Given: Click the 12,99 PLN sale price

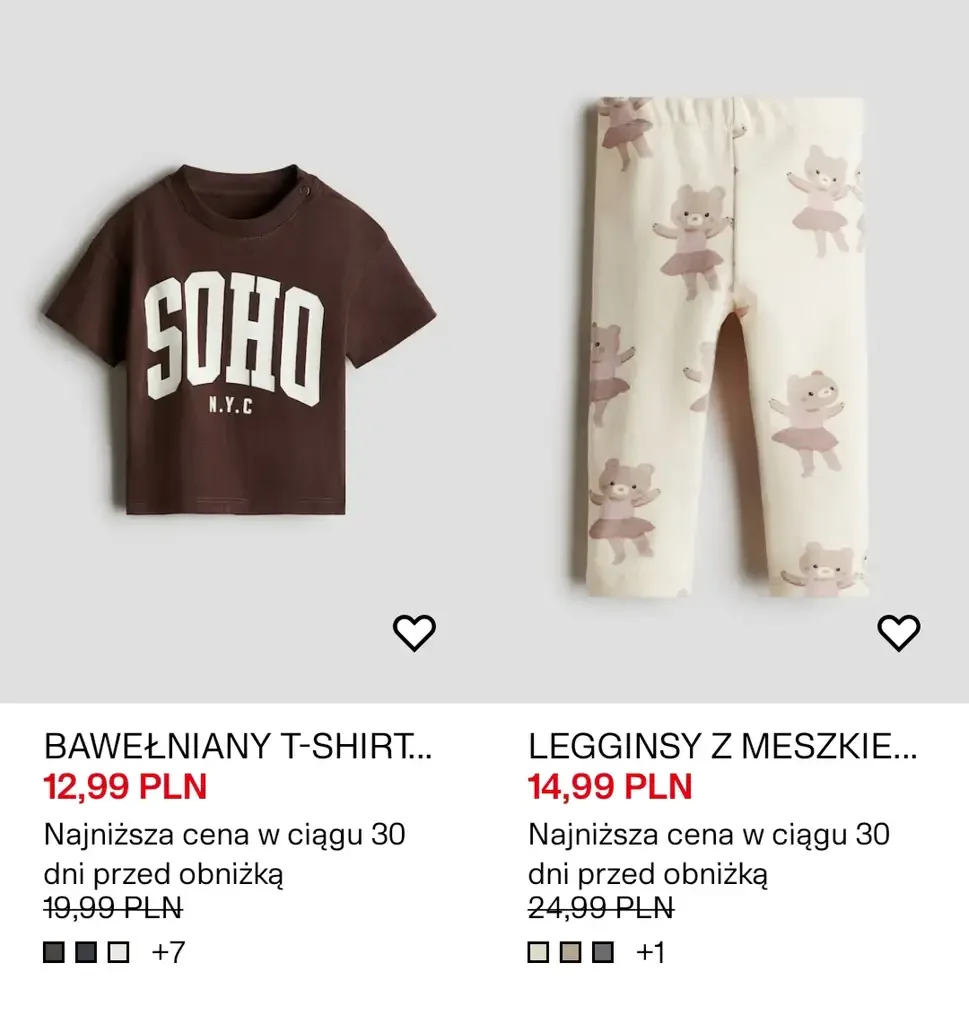Looking at the screenshot, I should 125,786.
